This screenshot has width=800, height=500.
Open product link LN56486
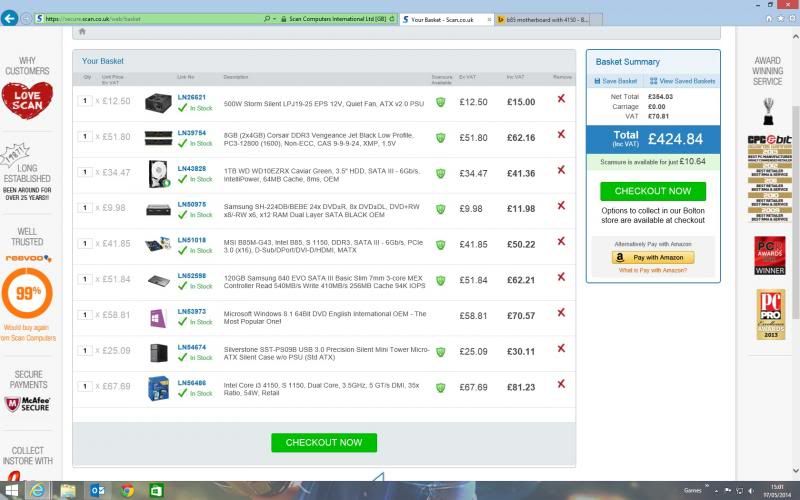[x=192, y=383]
